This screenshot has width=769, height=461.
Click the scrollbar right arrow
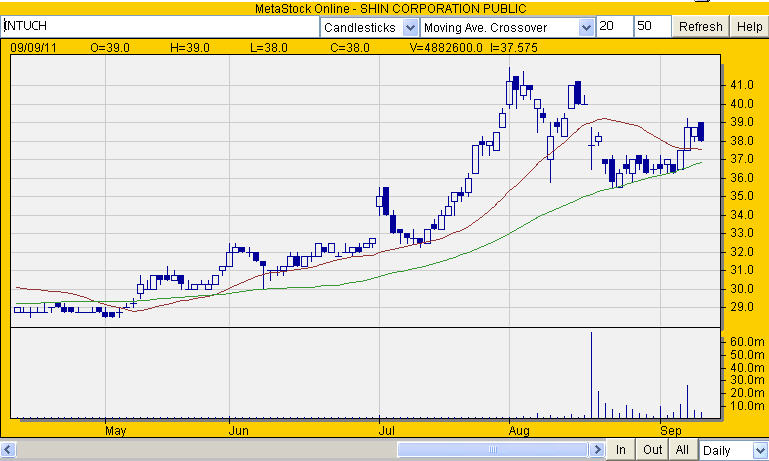597,449
